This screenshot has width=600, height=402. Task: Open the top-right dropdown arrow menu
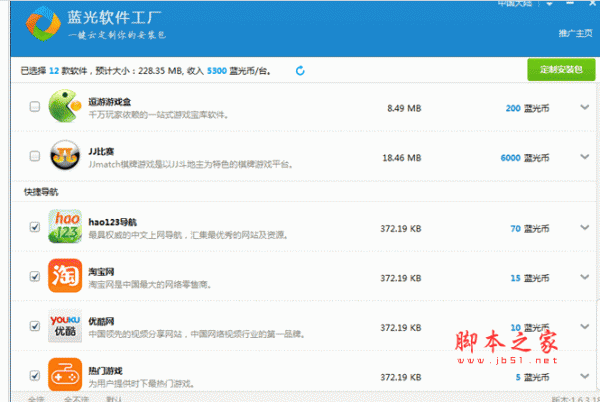pyautogui.click(x=549, y=4)
